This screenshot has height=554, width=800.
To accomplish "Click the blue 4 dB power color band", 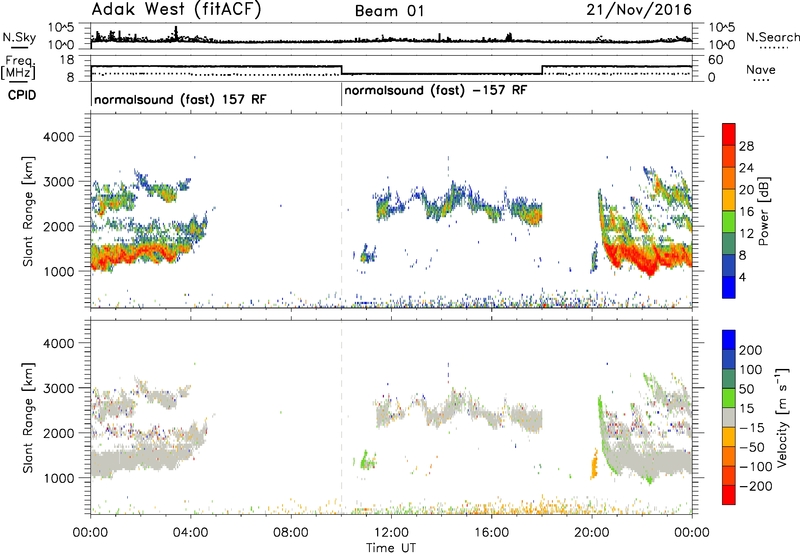I will click(729, 287).
